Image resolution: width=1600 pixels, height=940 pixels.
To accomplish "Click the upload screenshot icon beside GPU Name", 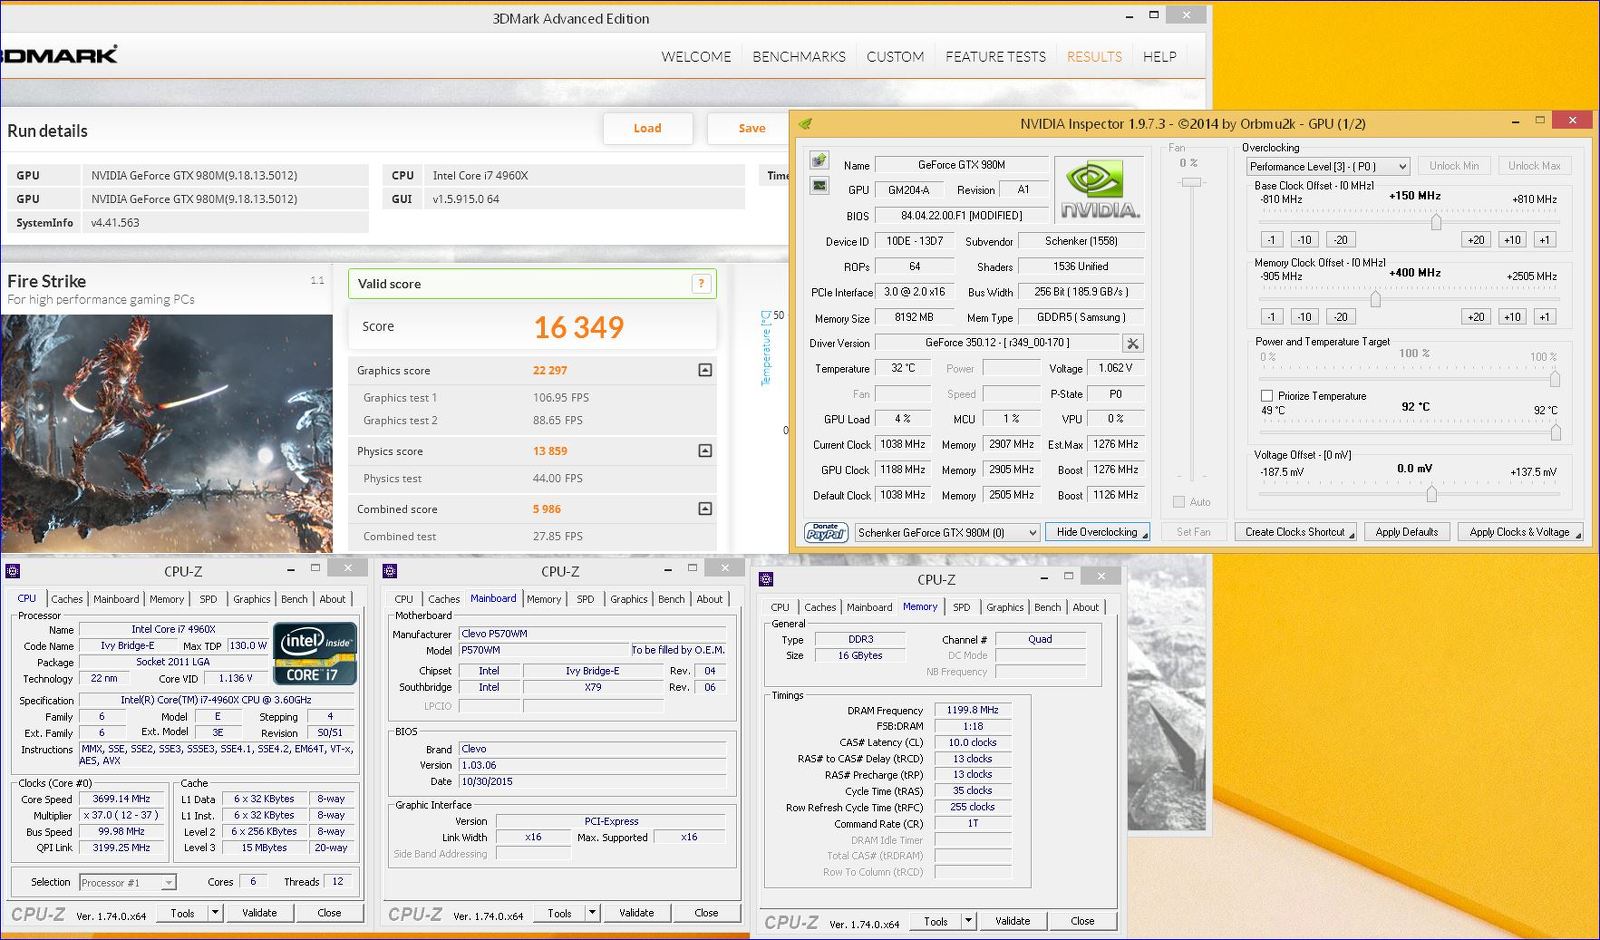I will coord(819,161).
